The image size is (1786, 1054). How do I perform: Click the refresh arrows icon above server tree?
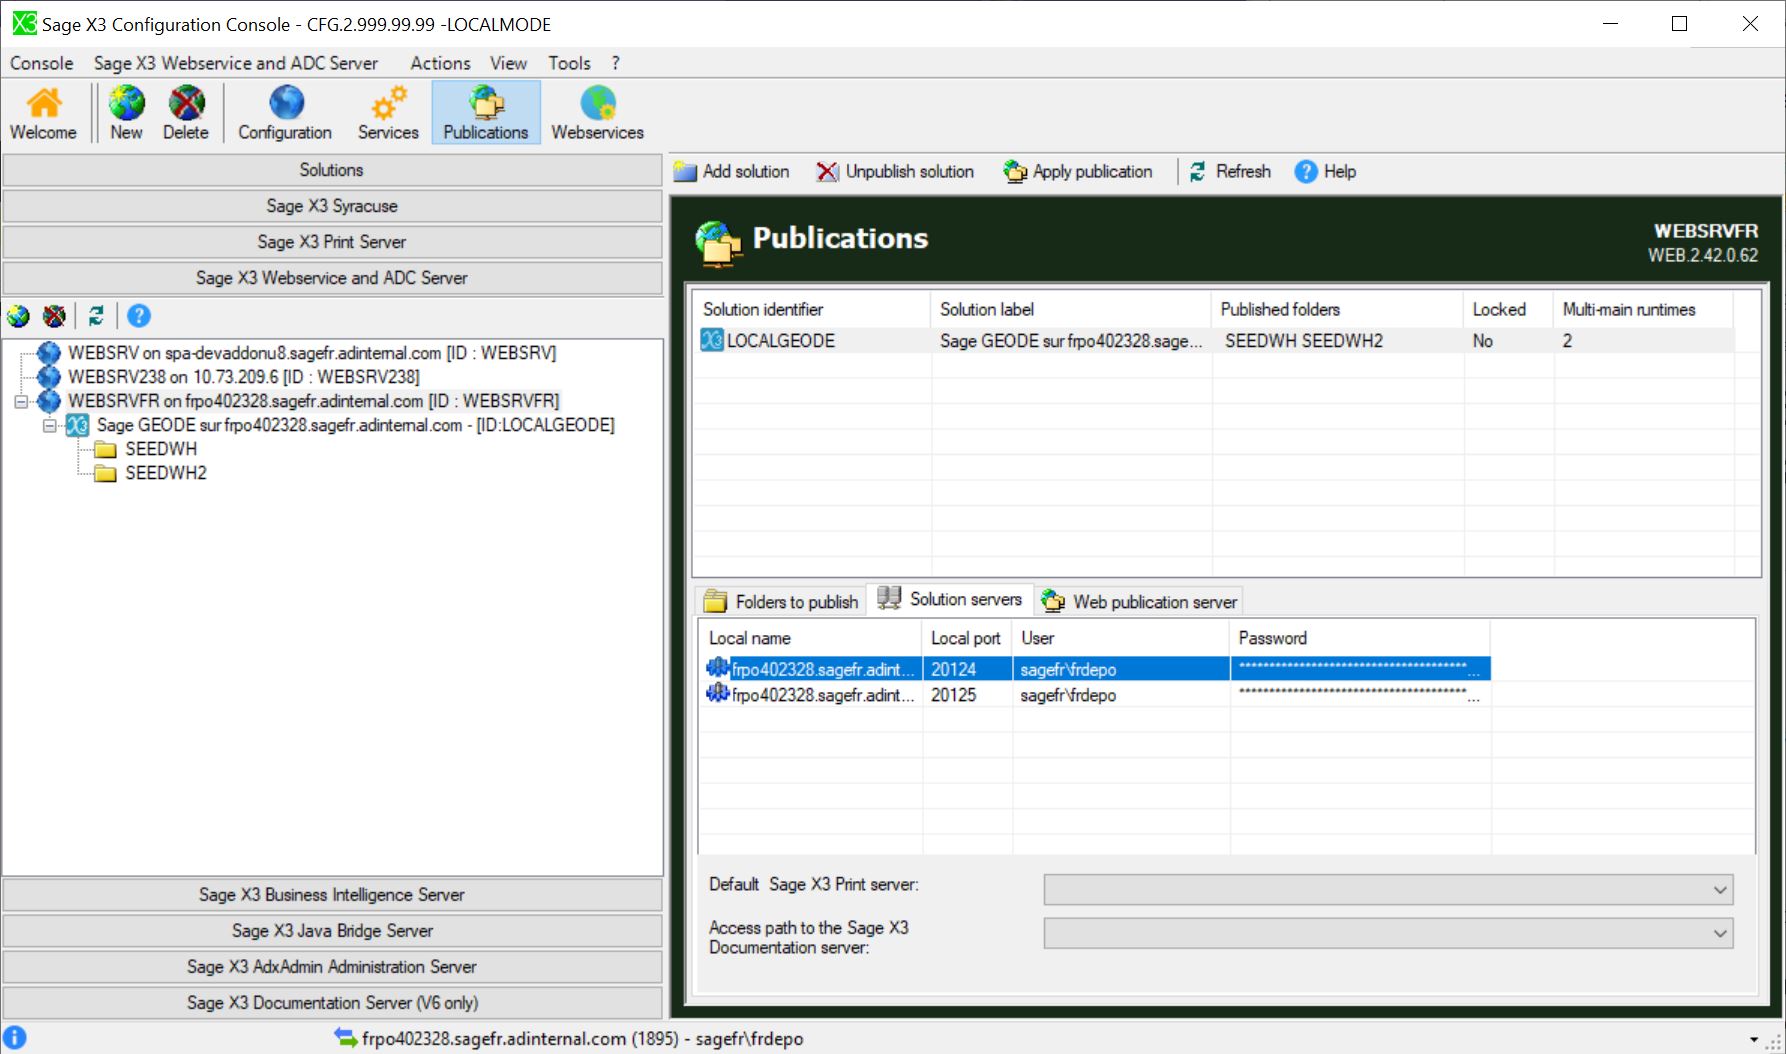coord(96,316)
